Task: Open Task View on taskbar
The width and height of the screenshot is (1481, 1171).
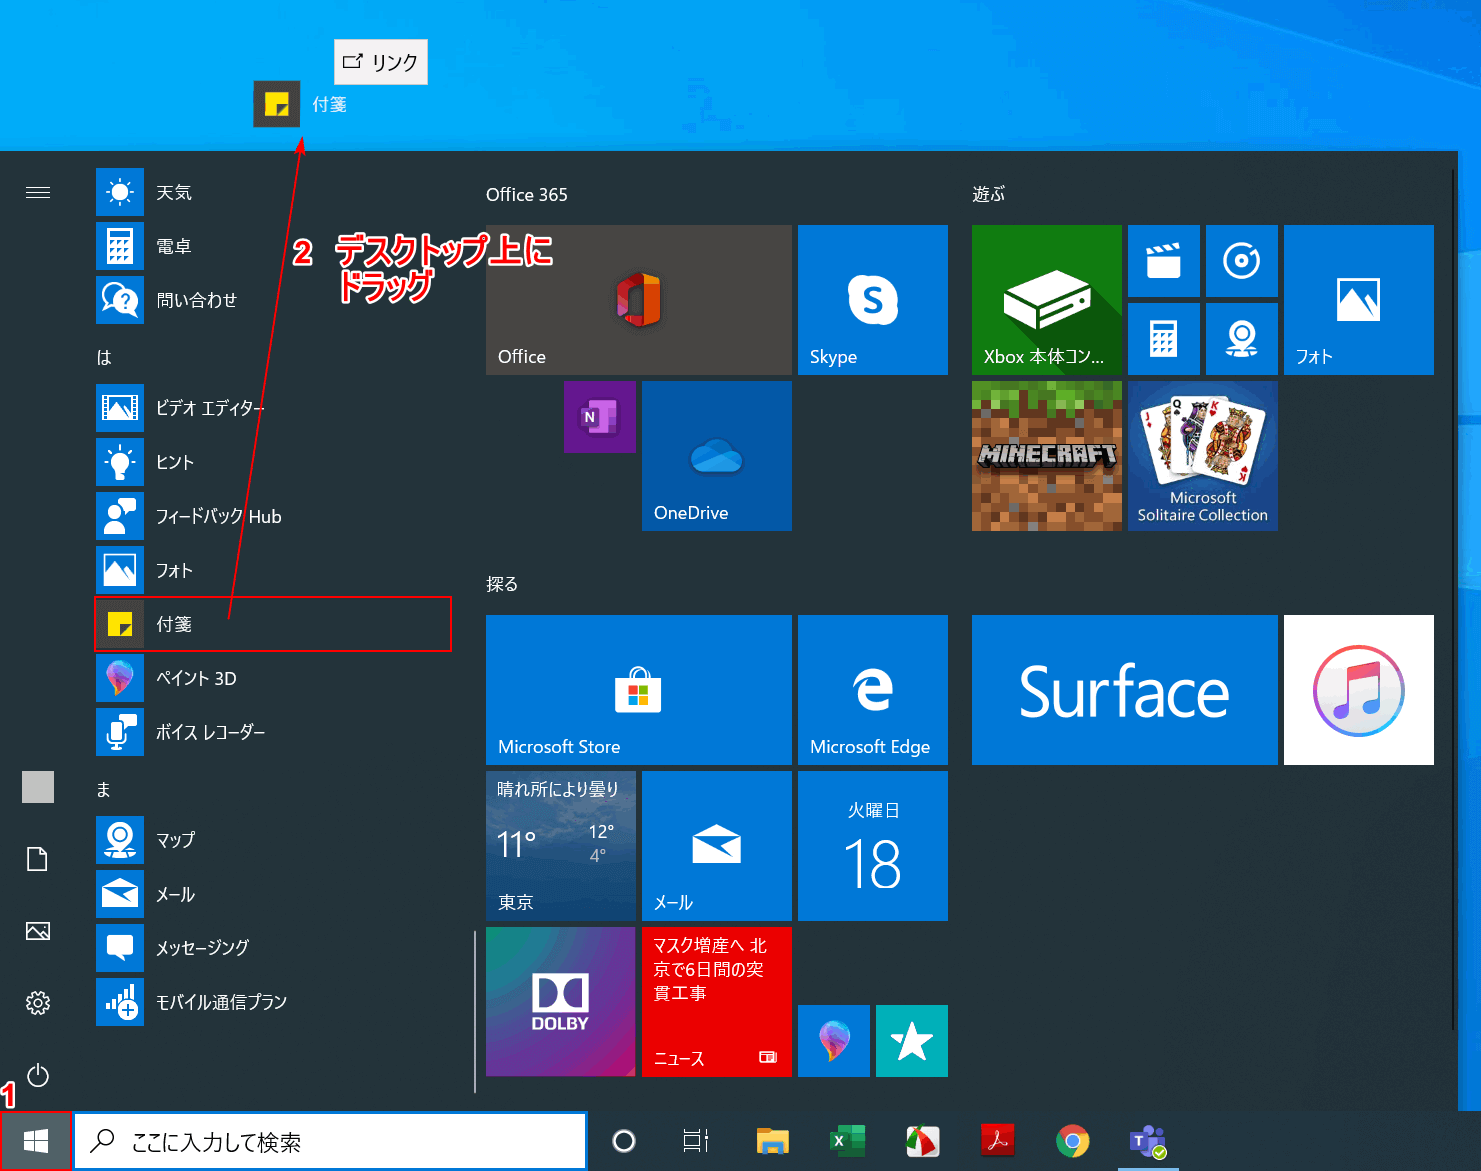Action: [x=696, y=1141]
